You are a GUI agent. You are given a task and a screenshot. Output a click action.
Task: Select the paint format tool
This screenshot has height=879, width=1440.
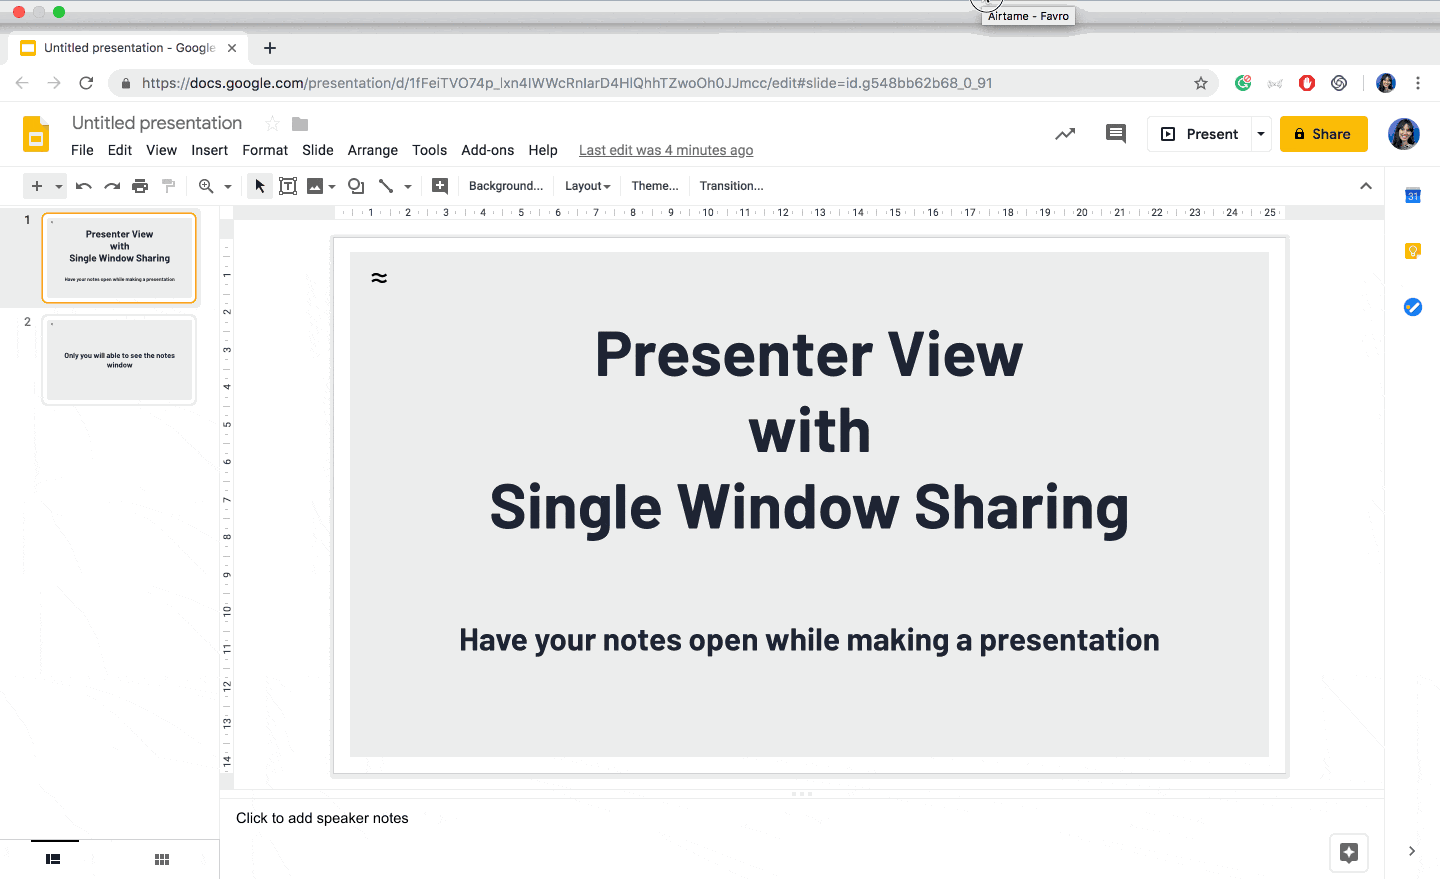[x=168, y=186]
